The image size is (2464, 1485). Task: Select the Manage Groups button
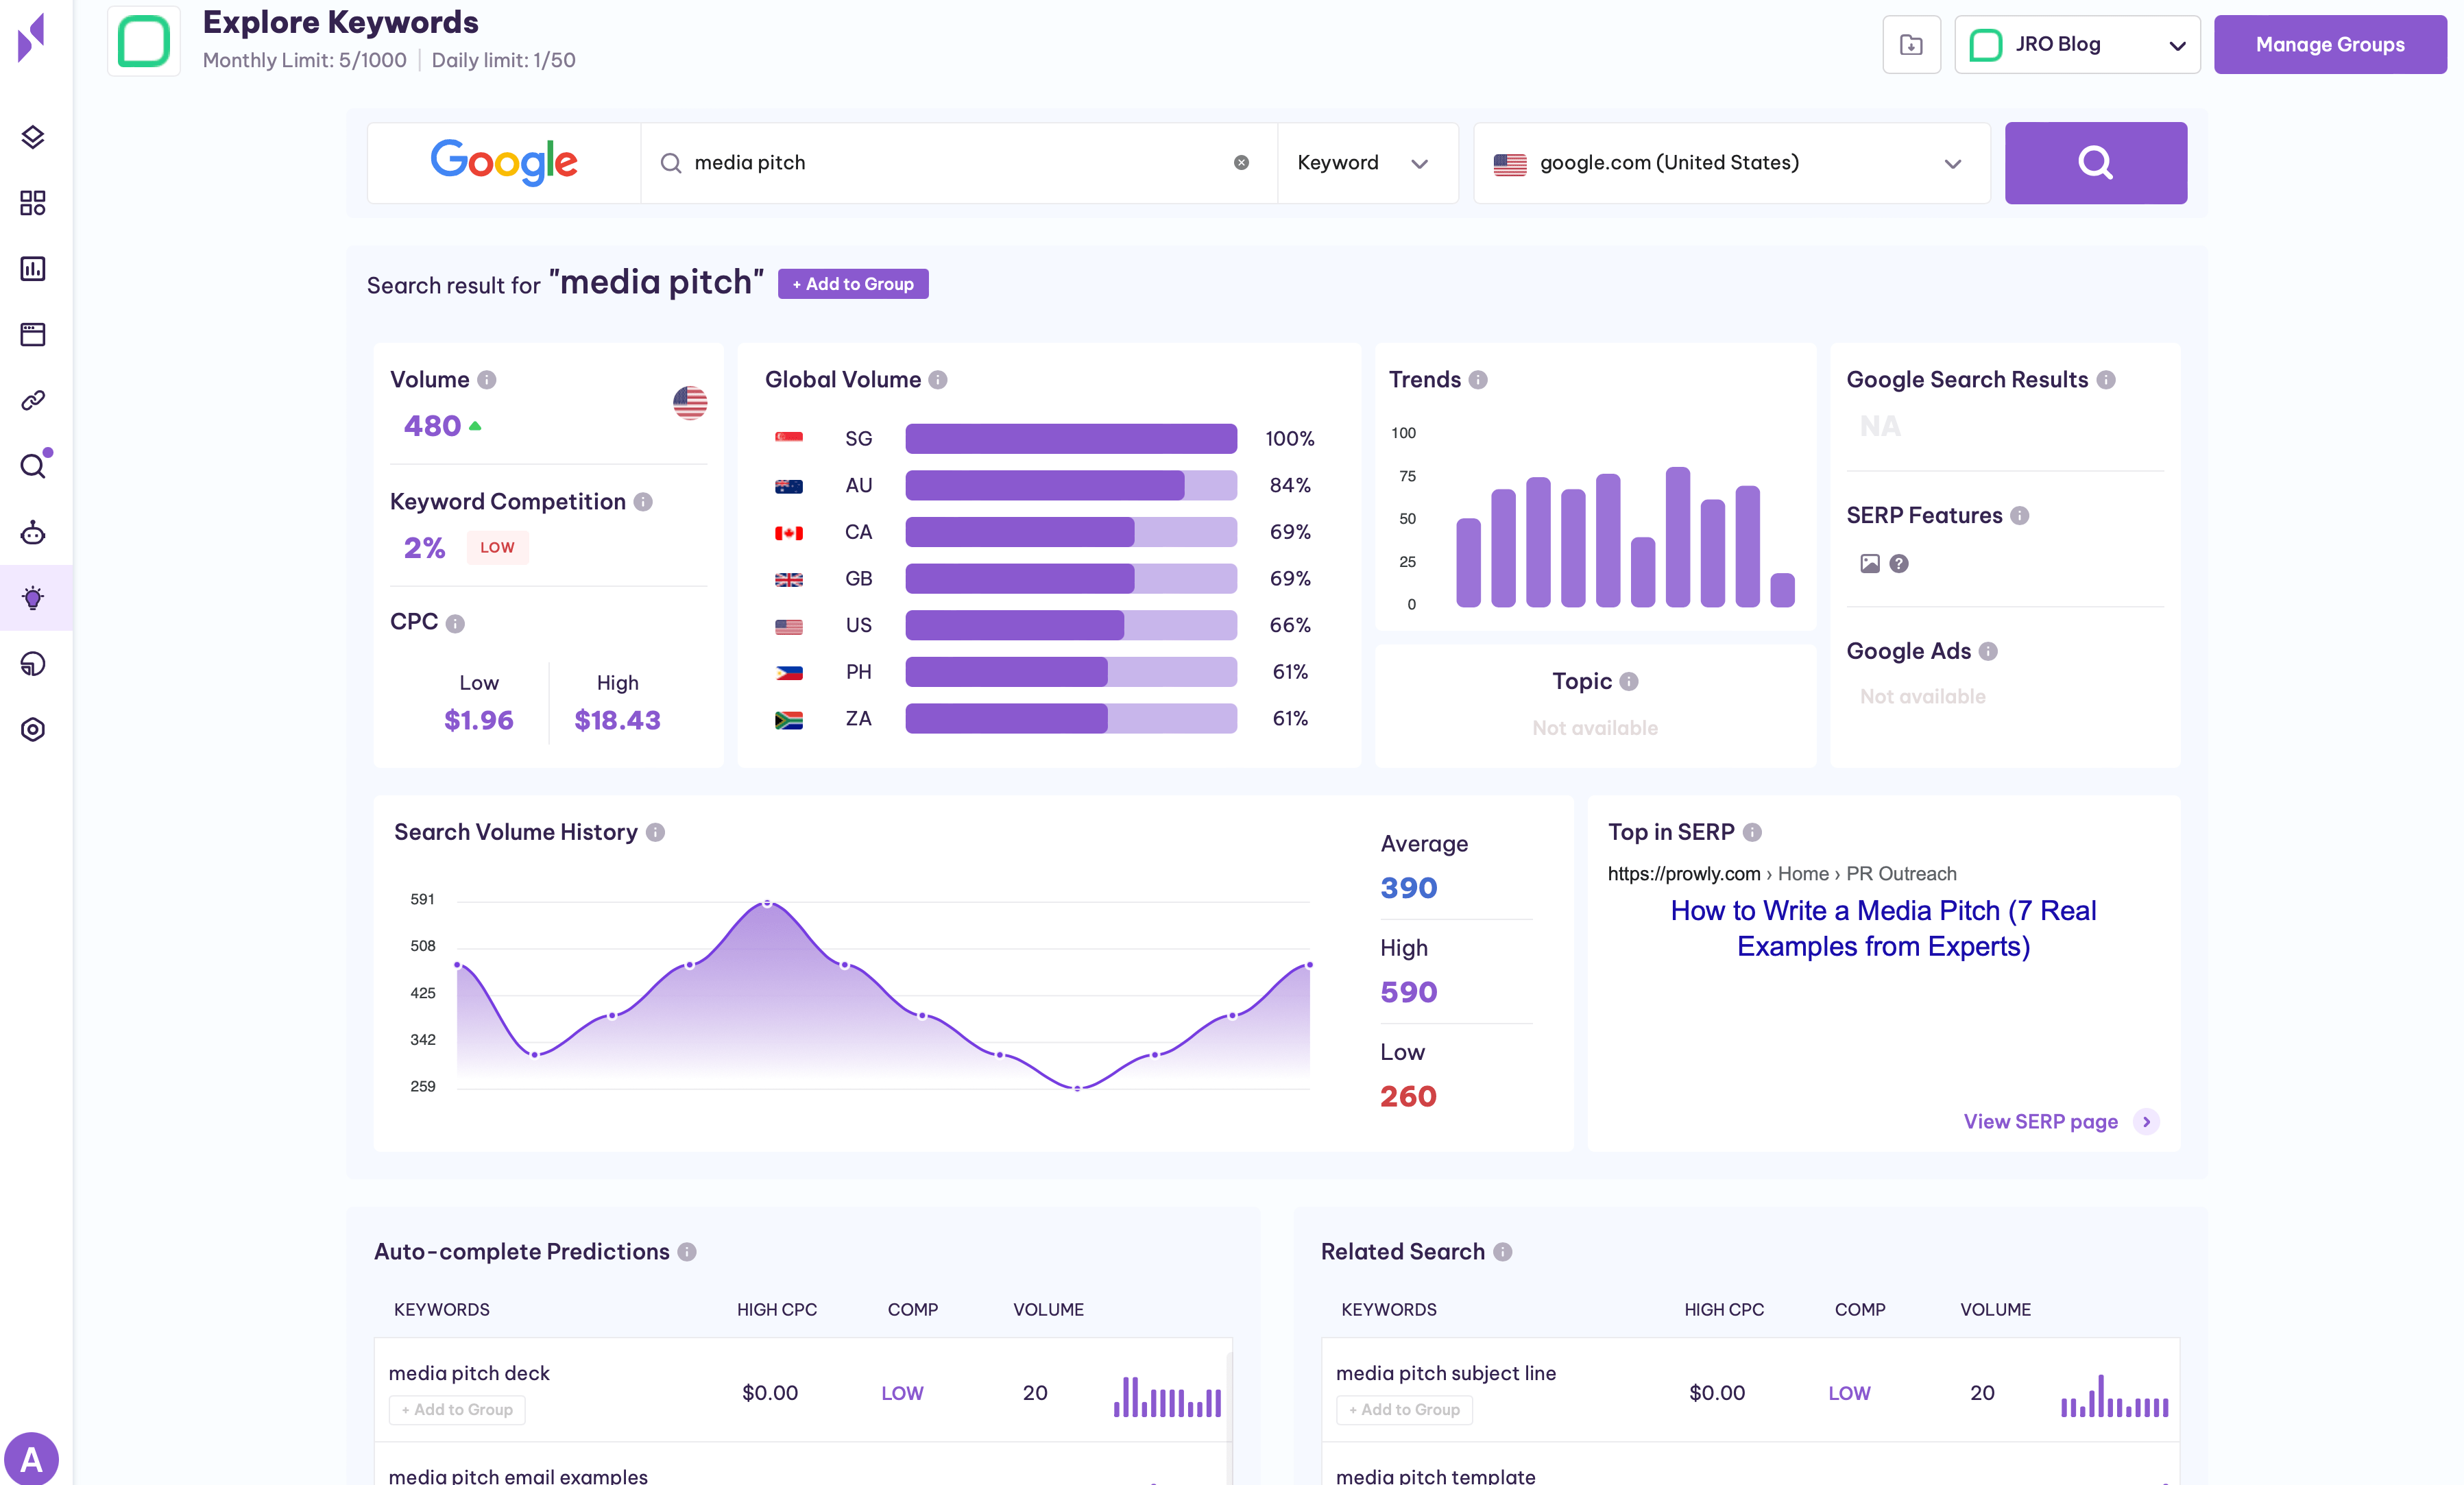pos(2327,44)
